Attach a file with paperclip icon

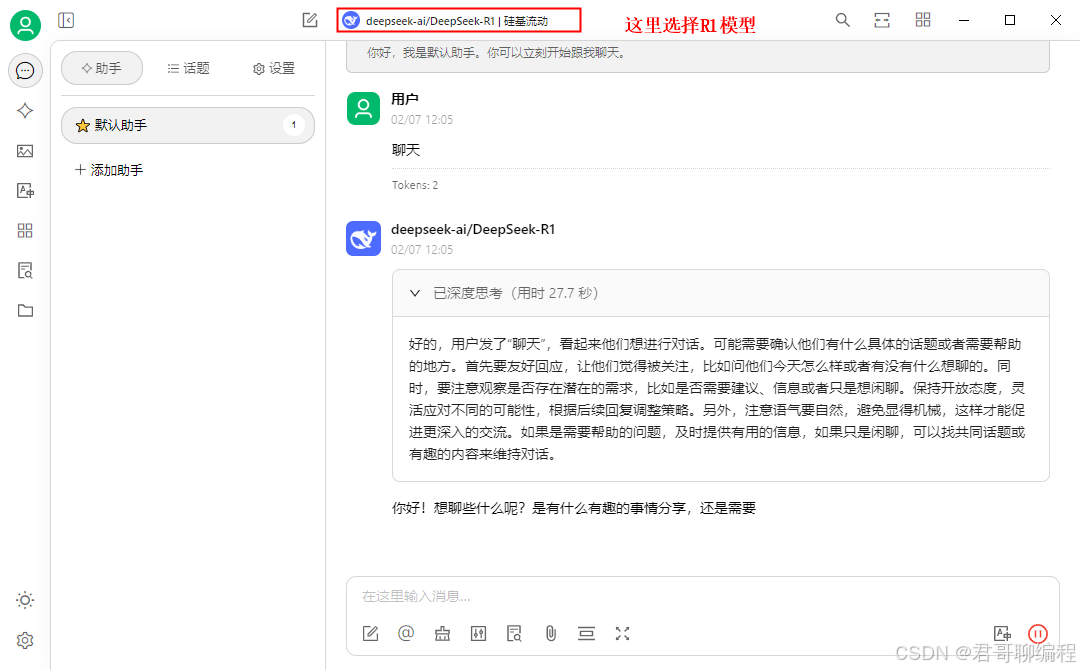pos(550,634)
